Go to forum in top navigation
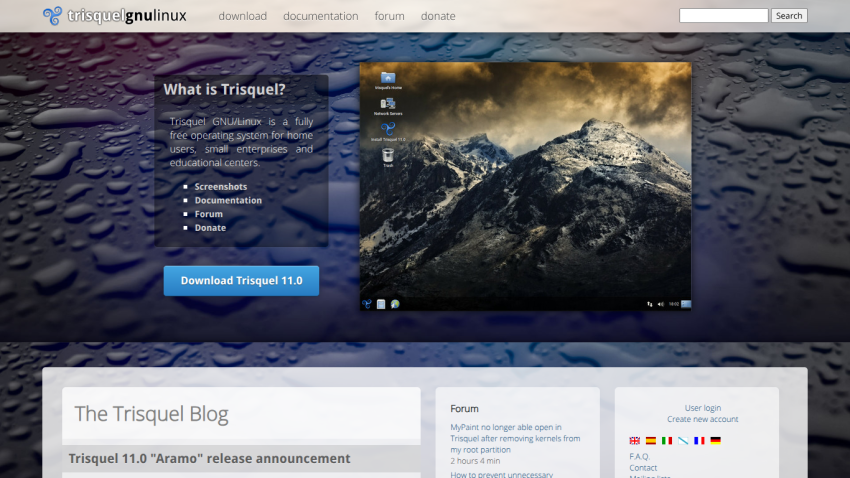The height and width of the screenshot is (478, 850). click(x=389, y=16)
